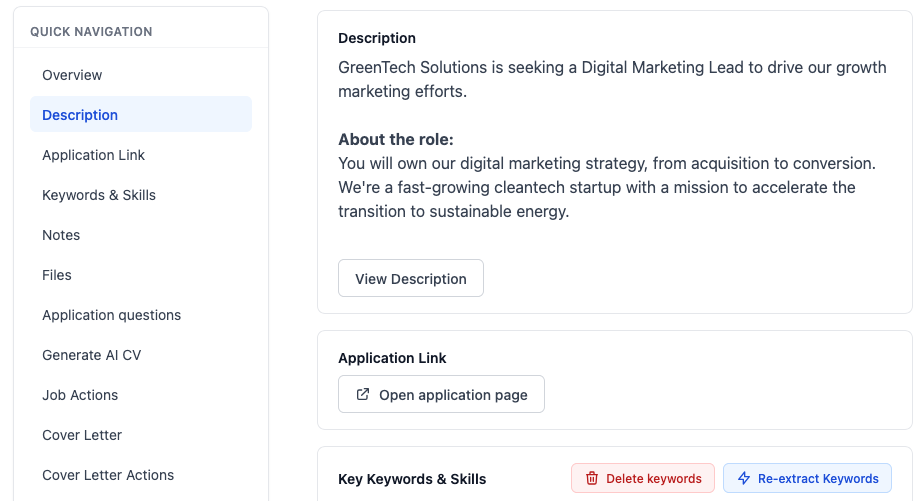Image resolution: width=920 pixels, height=501 pixels.
Task: Jump to Application Link in the sidebar
Action: click(93, 155)
